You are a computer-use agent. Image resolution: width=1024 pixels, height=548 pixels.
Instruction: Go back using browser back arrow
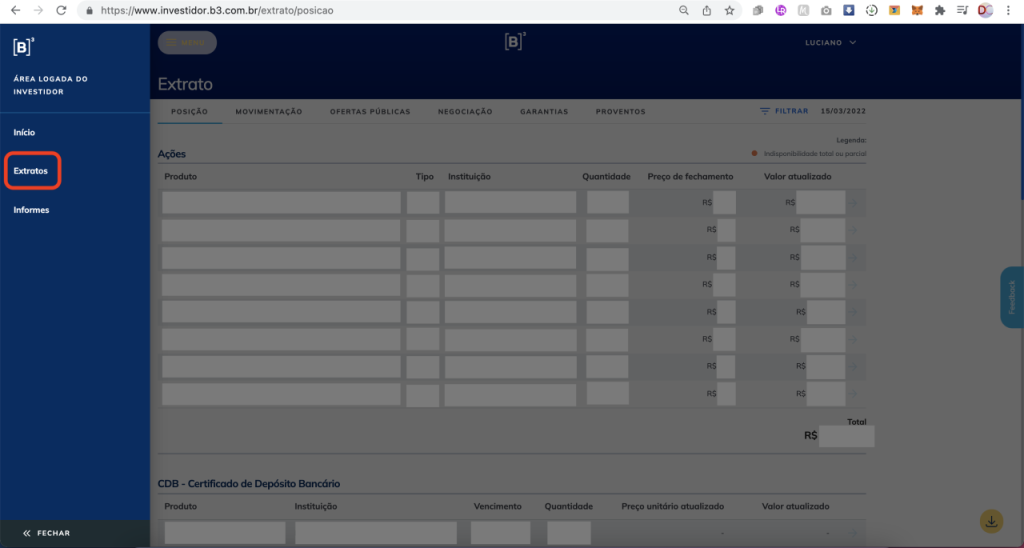[16, 10]
